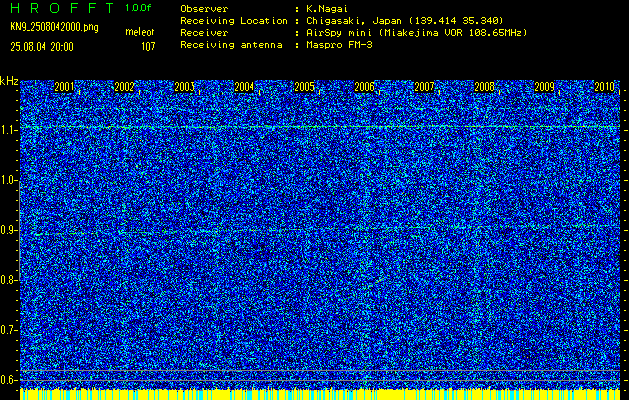Click the Chigasaki, Japan location text
Viewport: 629px width, 400px height.
click(404, 21)
